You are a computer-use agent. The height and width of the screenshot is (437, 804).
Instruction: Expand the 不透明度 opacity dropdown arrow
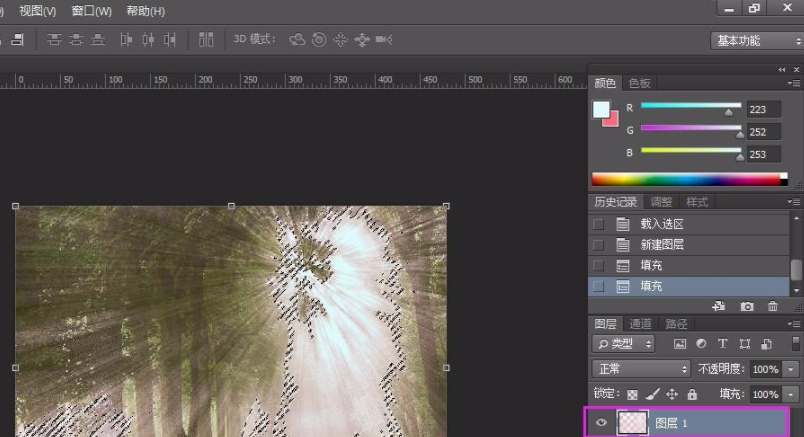coord(792,369)
